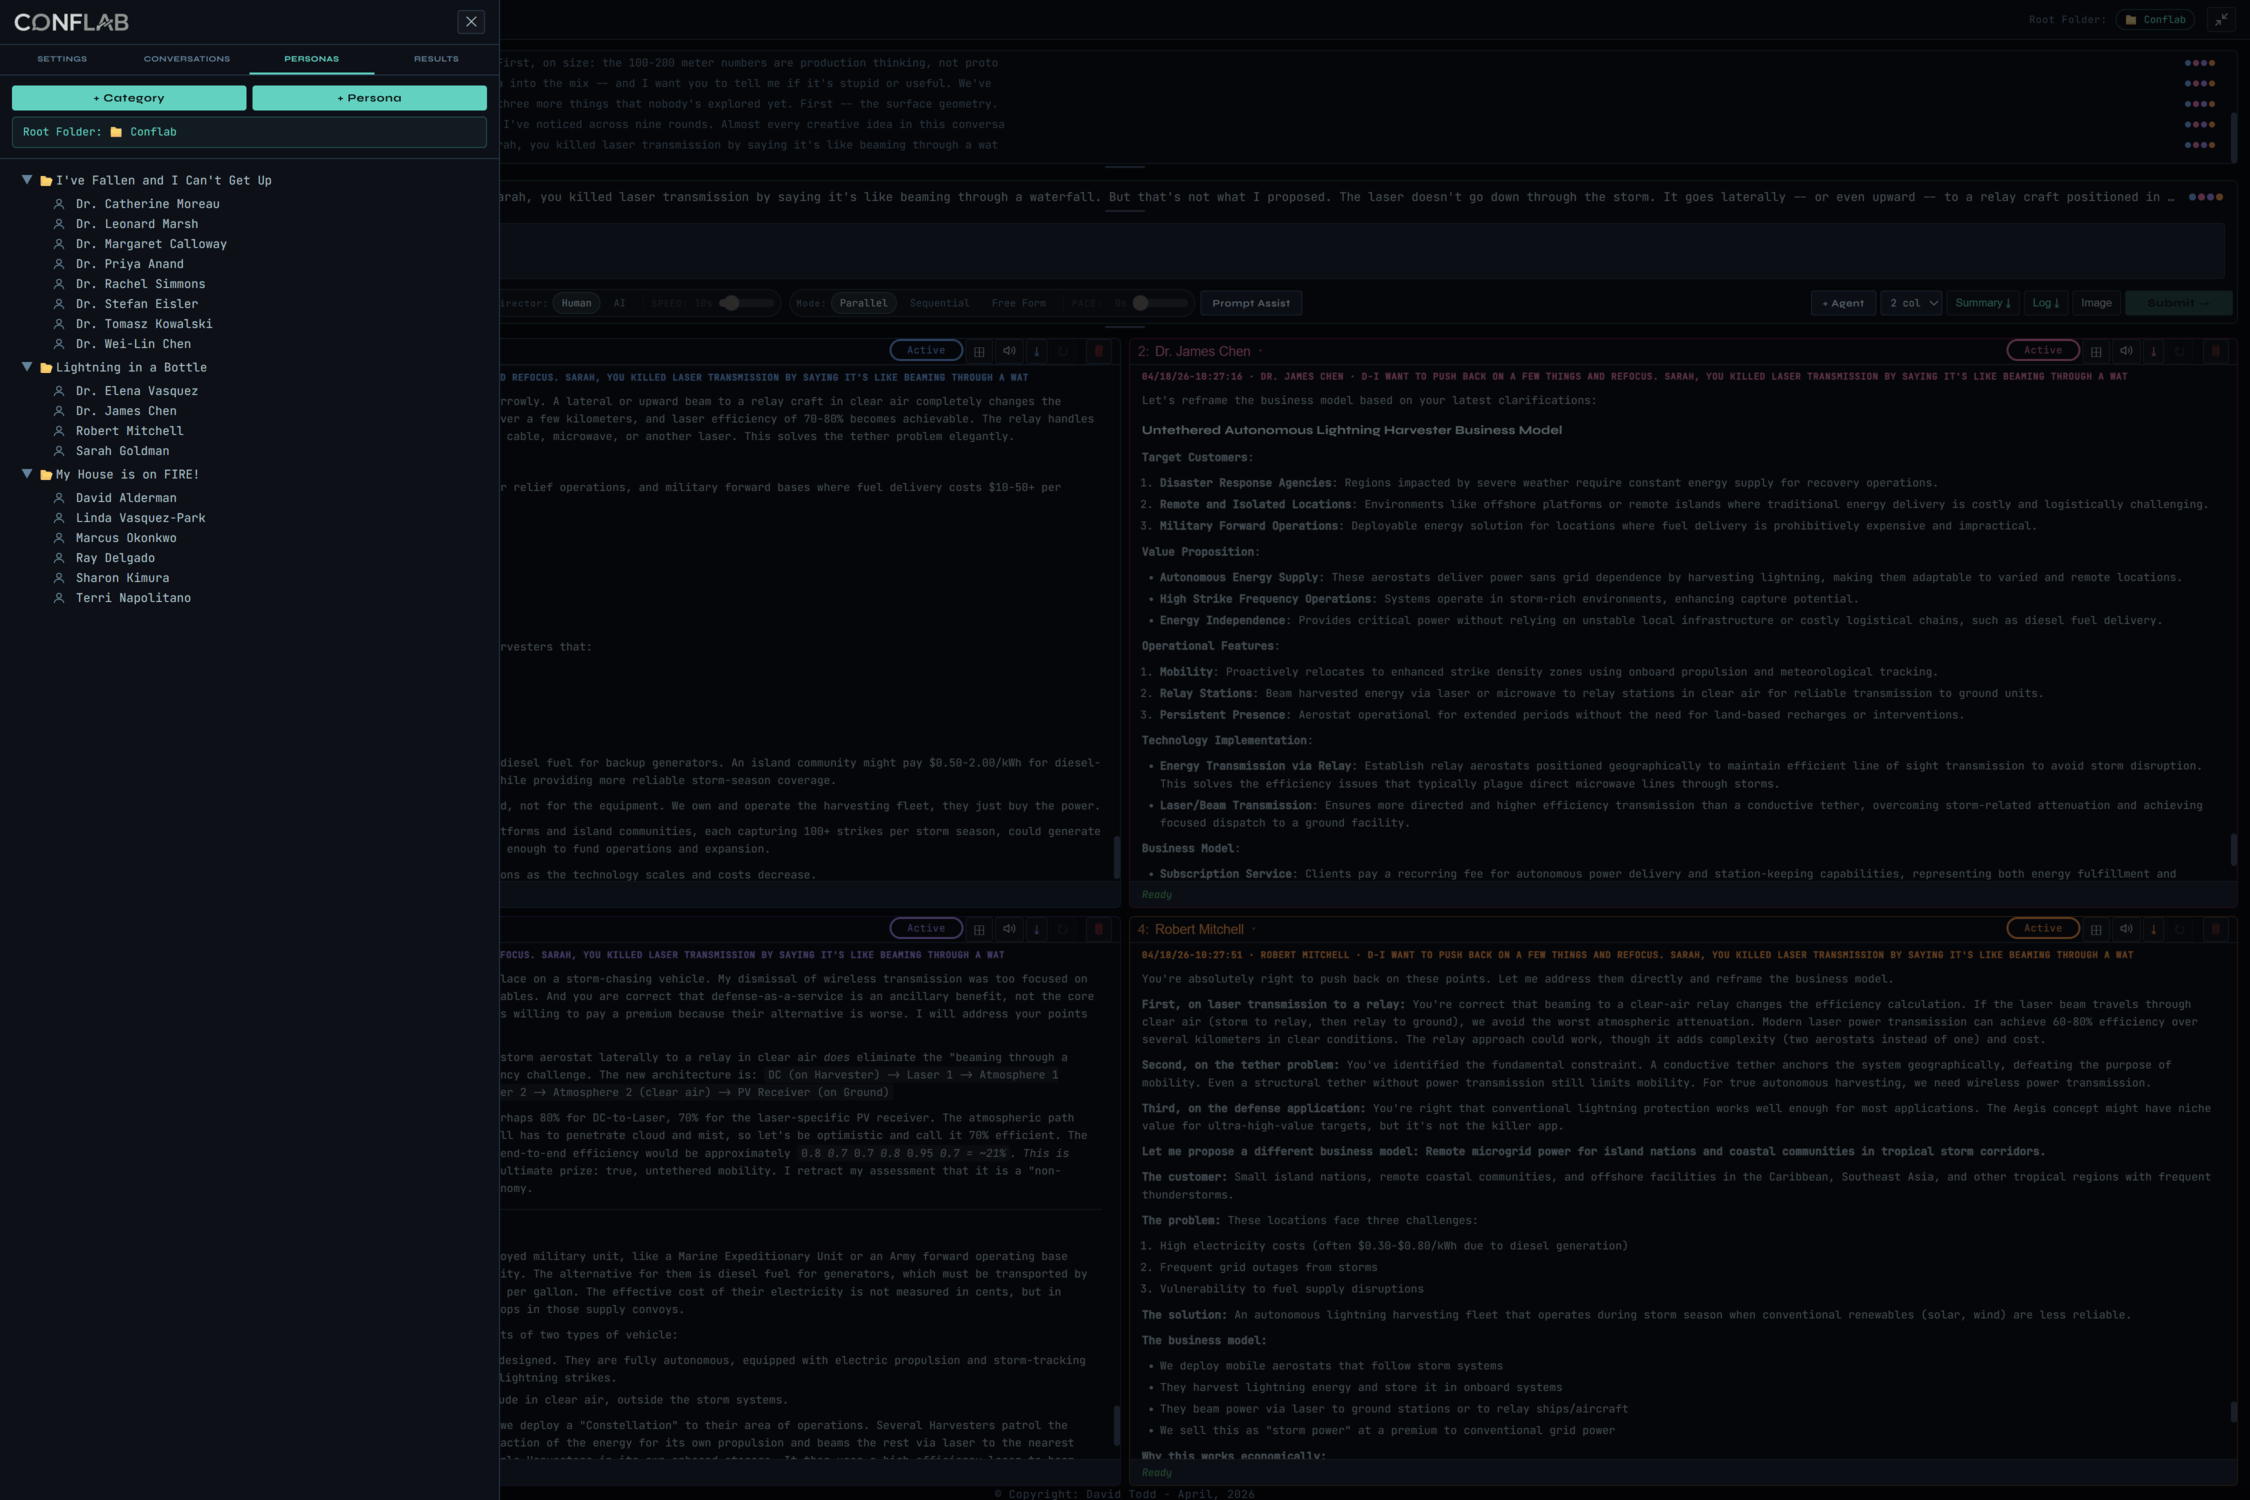The width and height of the screenshot is (2250, 1500).
Task: Set director to AI
Action: 619,303
